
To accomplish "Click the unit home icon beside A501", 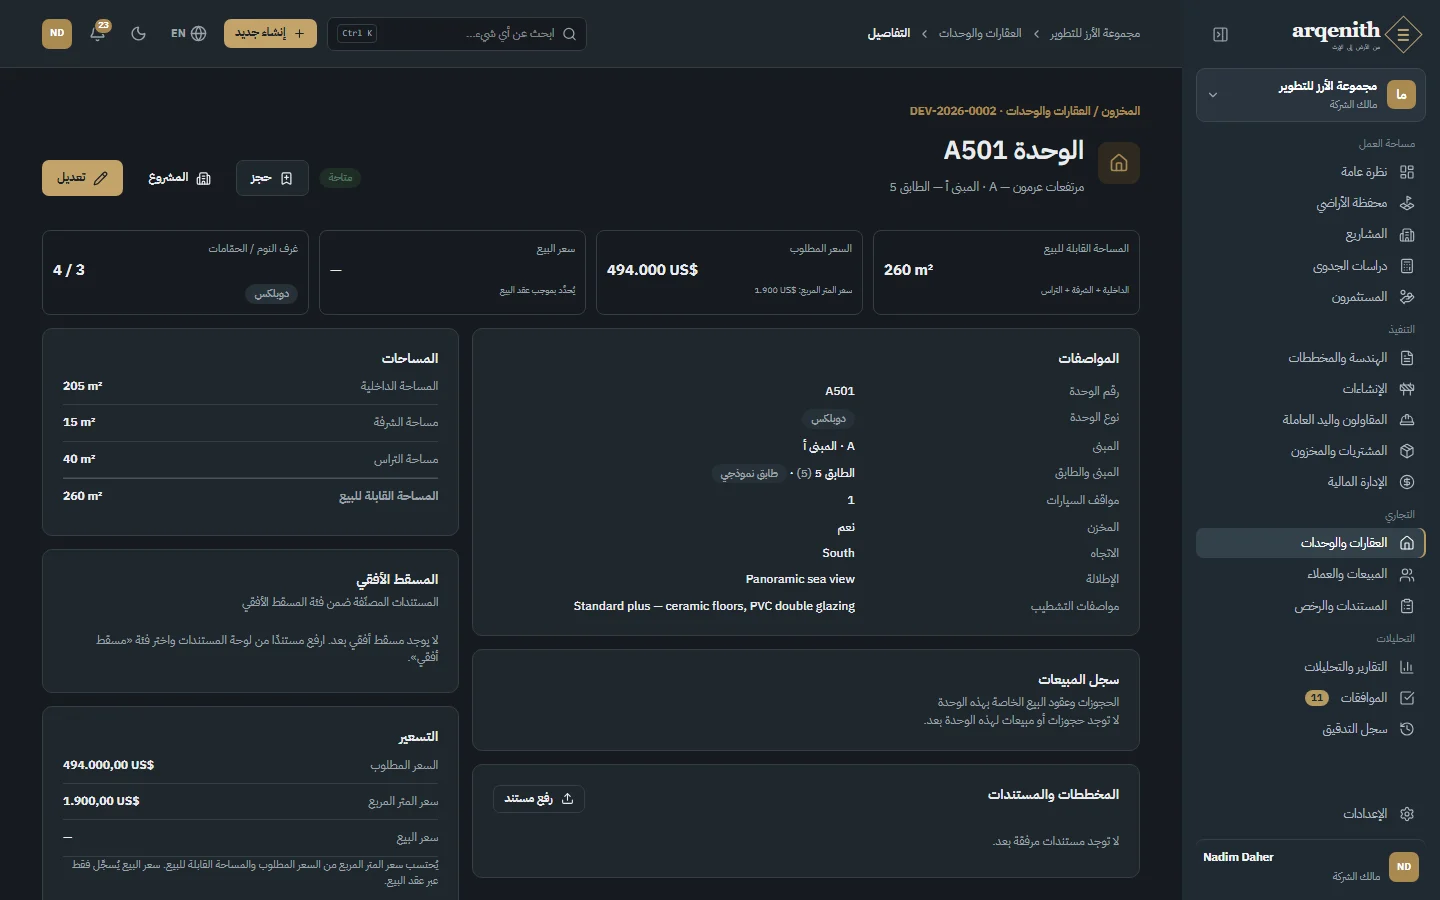I will [1119, 163].
